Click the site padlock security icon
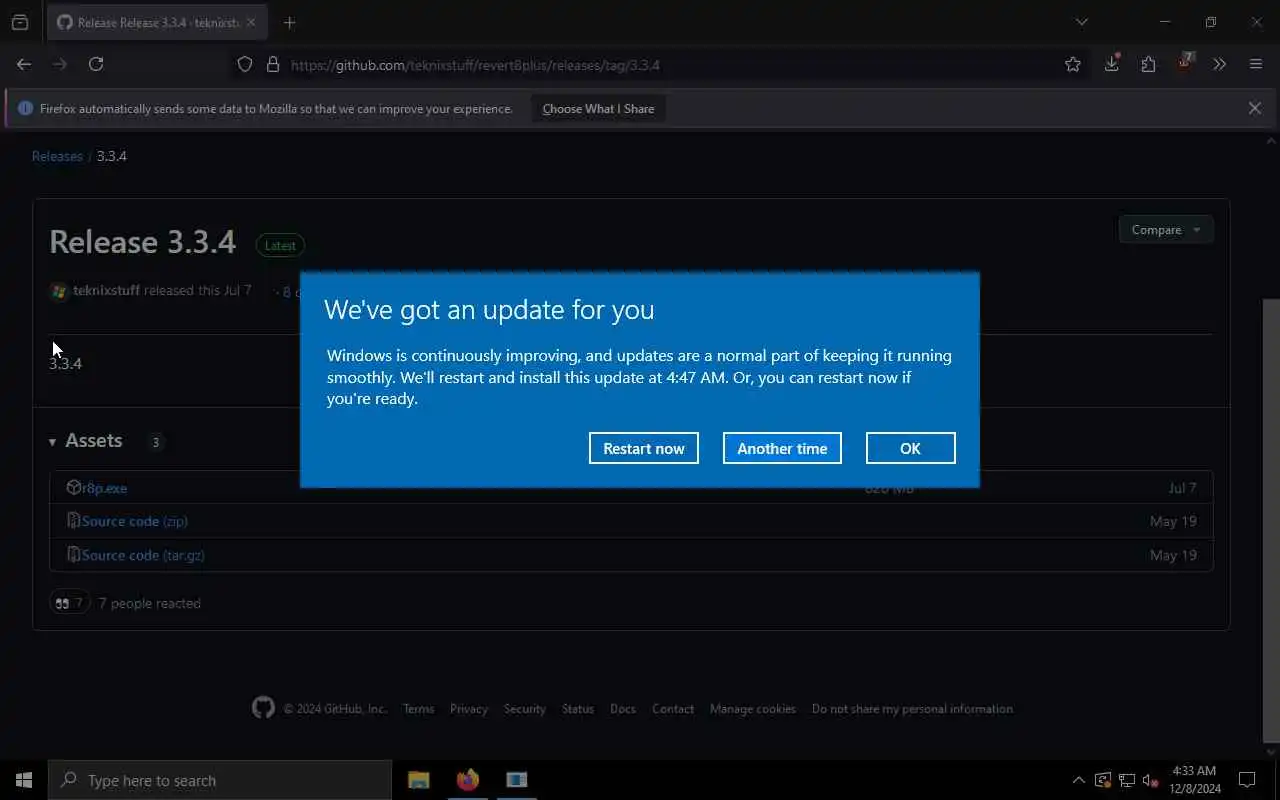The width and height of the screenshot is (1280, 800). coord(272,64)
